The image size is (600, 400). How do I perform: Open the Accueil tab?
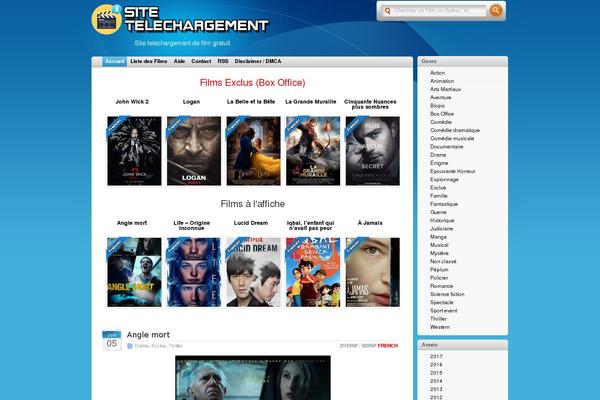click(114, 61)
